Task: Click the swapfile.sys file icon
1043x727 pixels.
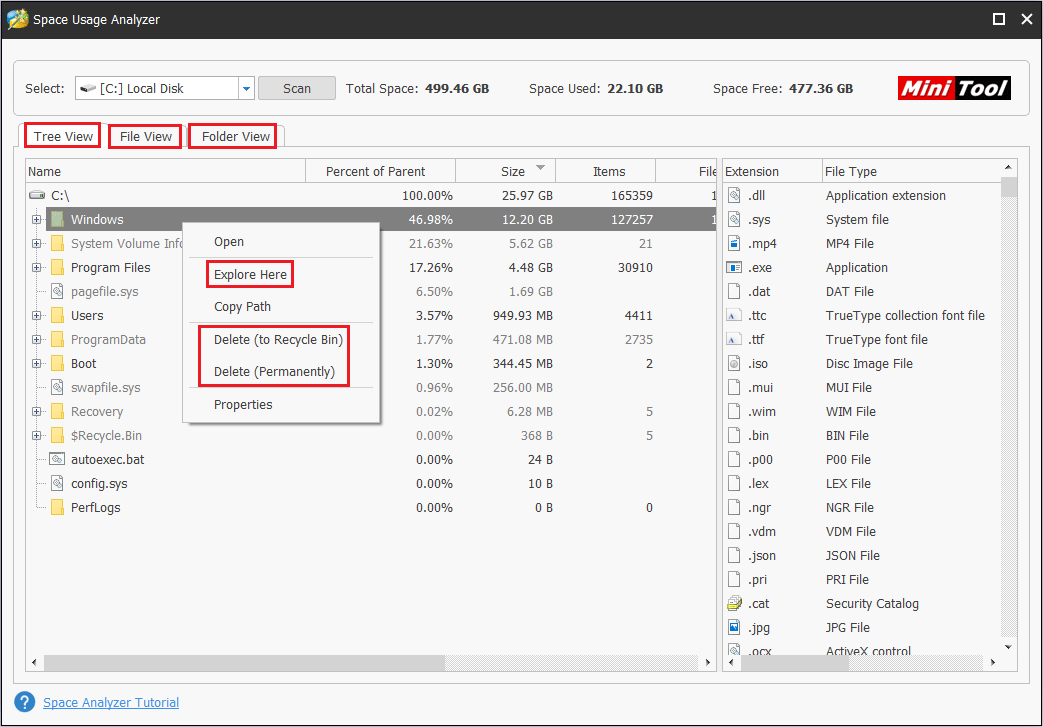Action: [58, 387]
